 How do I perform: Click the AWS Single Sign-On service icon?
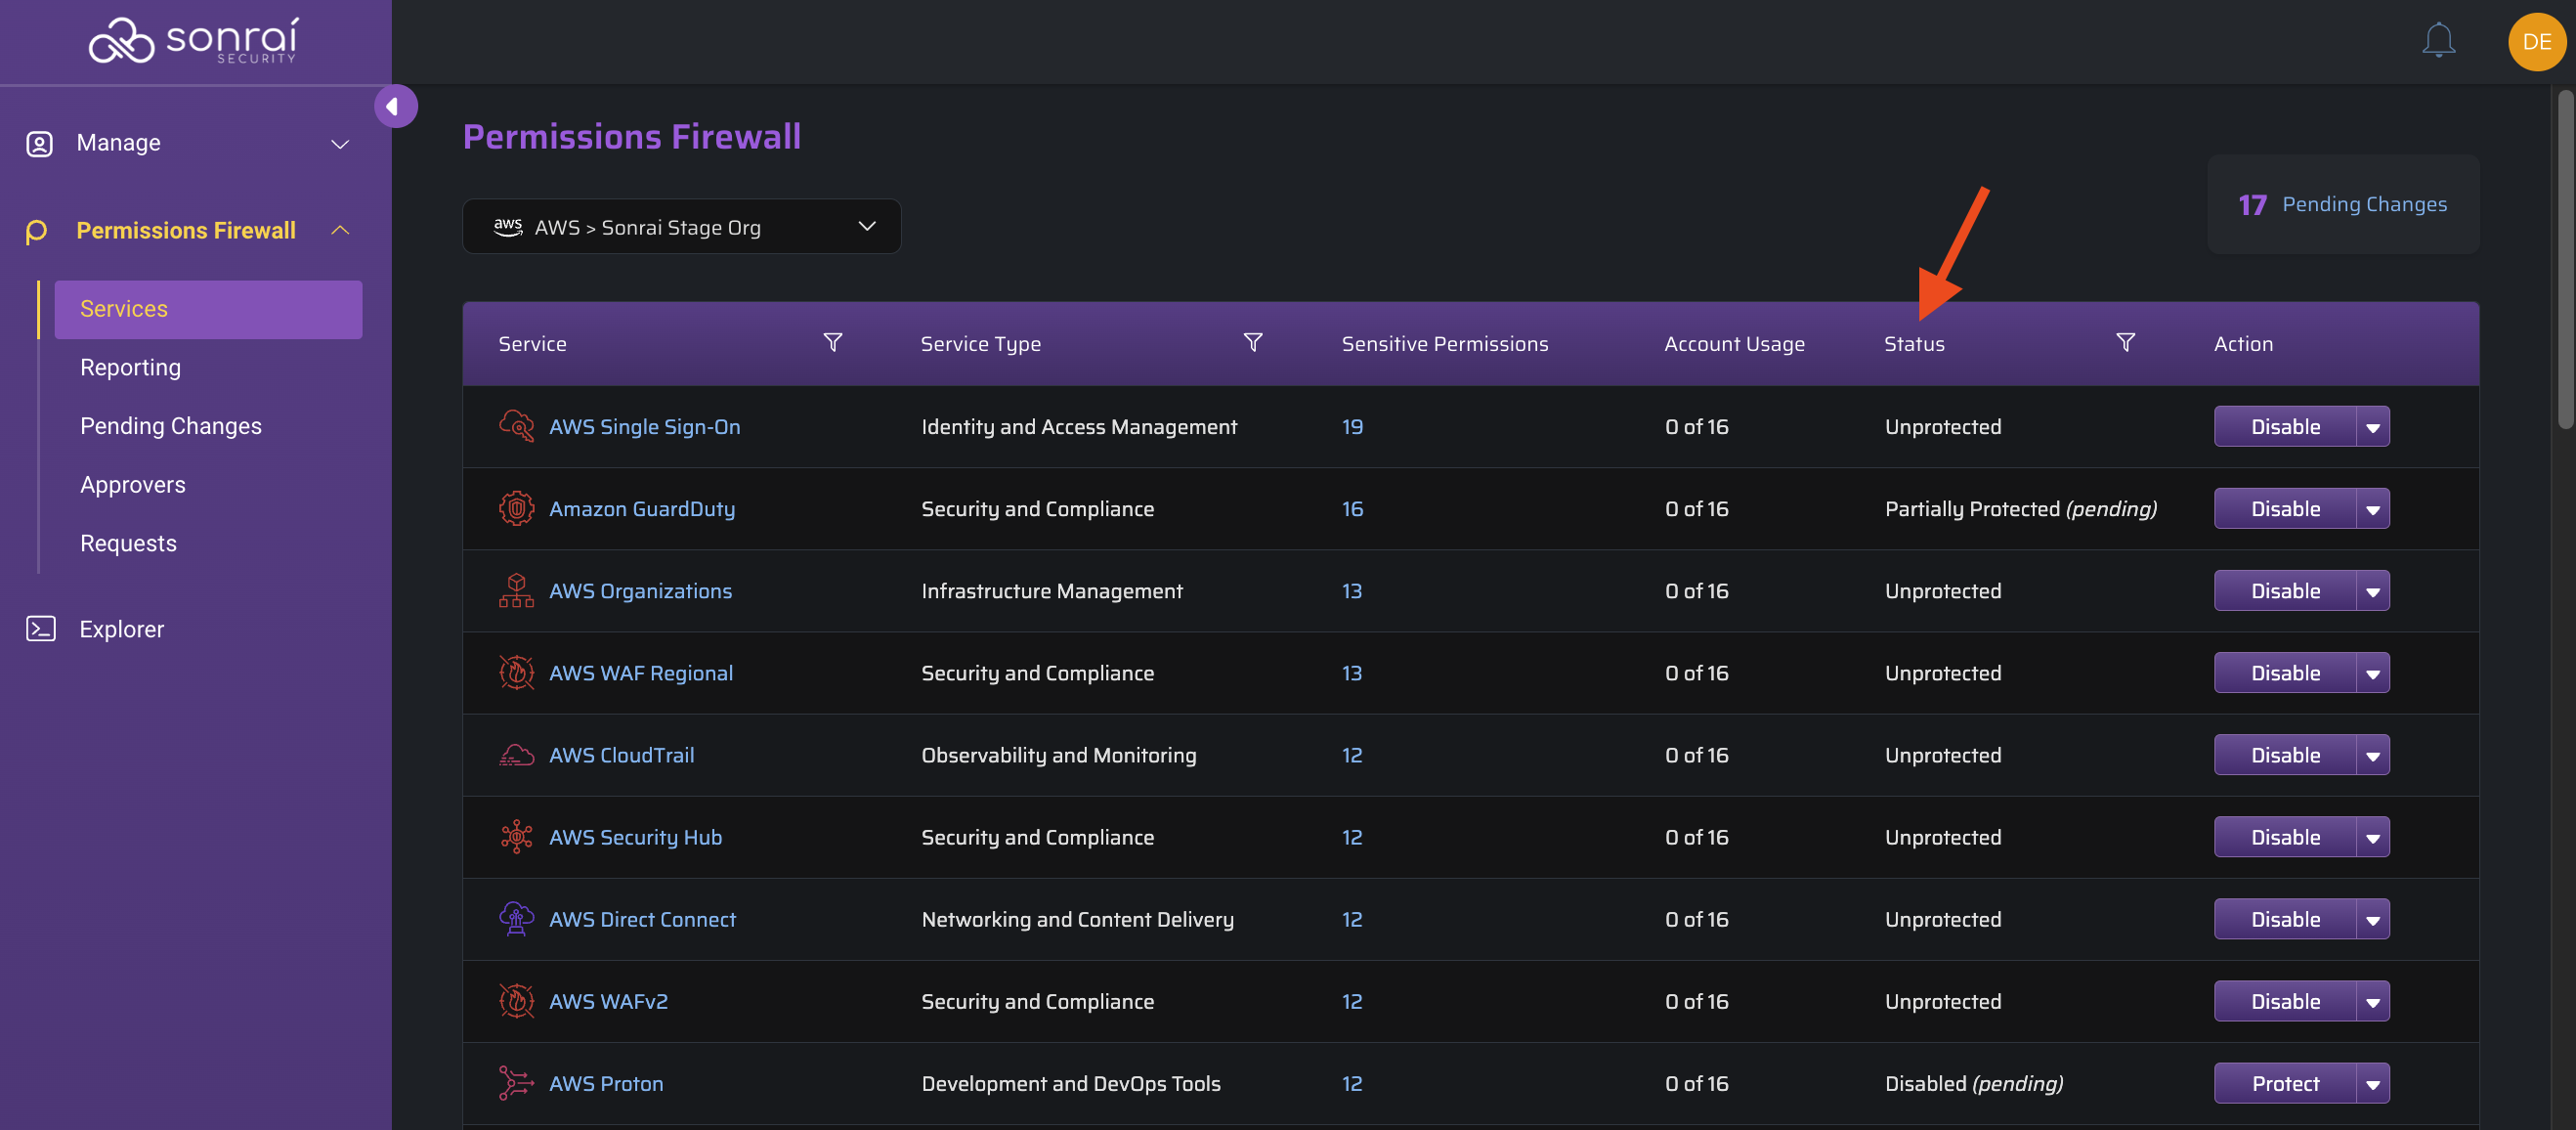516,426
